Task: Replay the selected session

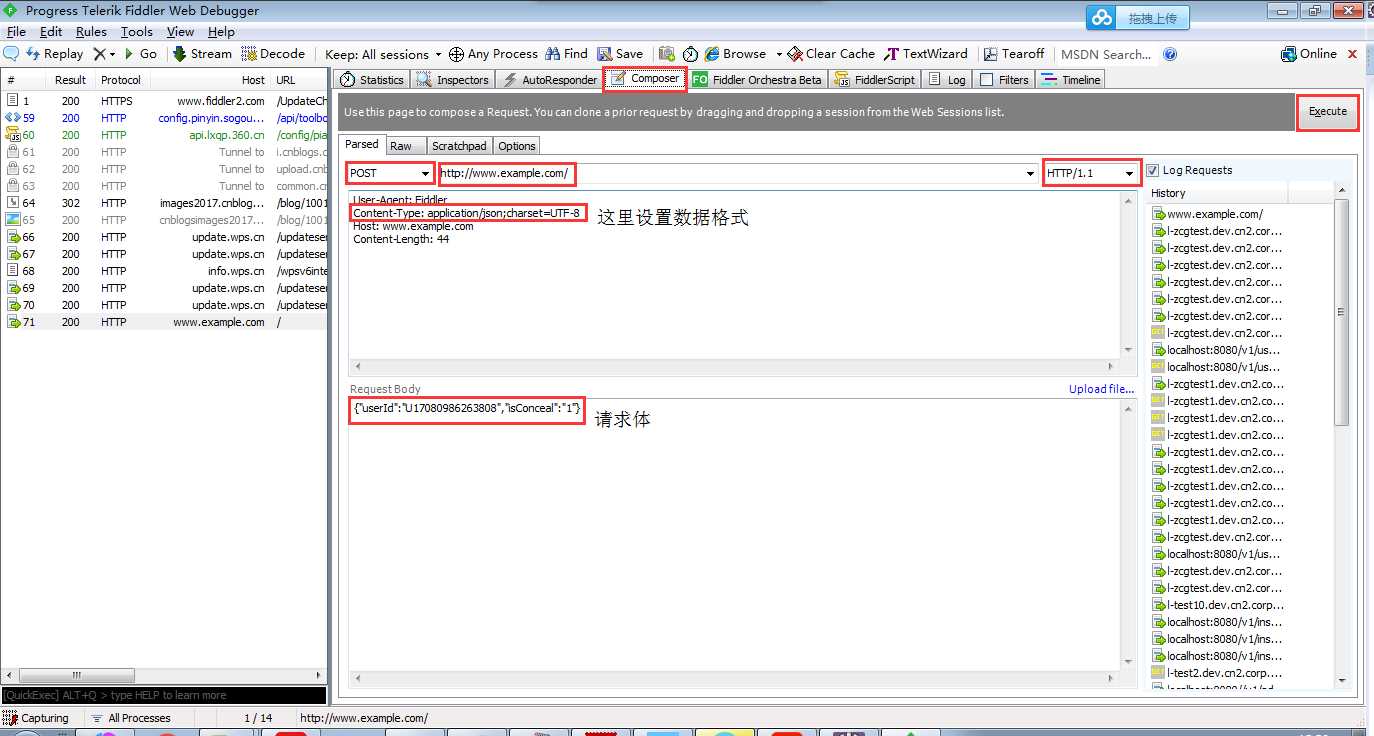Action: tap(55, 54)
